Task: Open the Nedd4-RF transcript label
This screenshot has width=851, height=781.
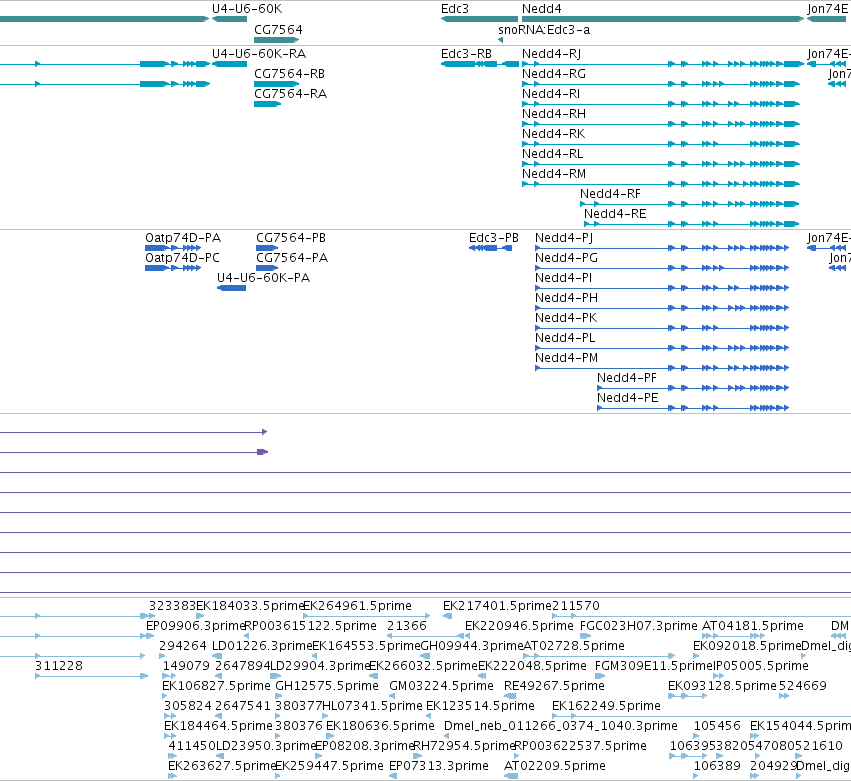Action: coord(610,194)
